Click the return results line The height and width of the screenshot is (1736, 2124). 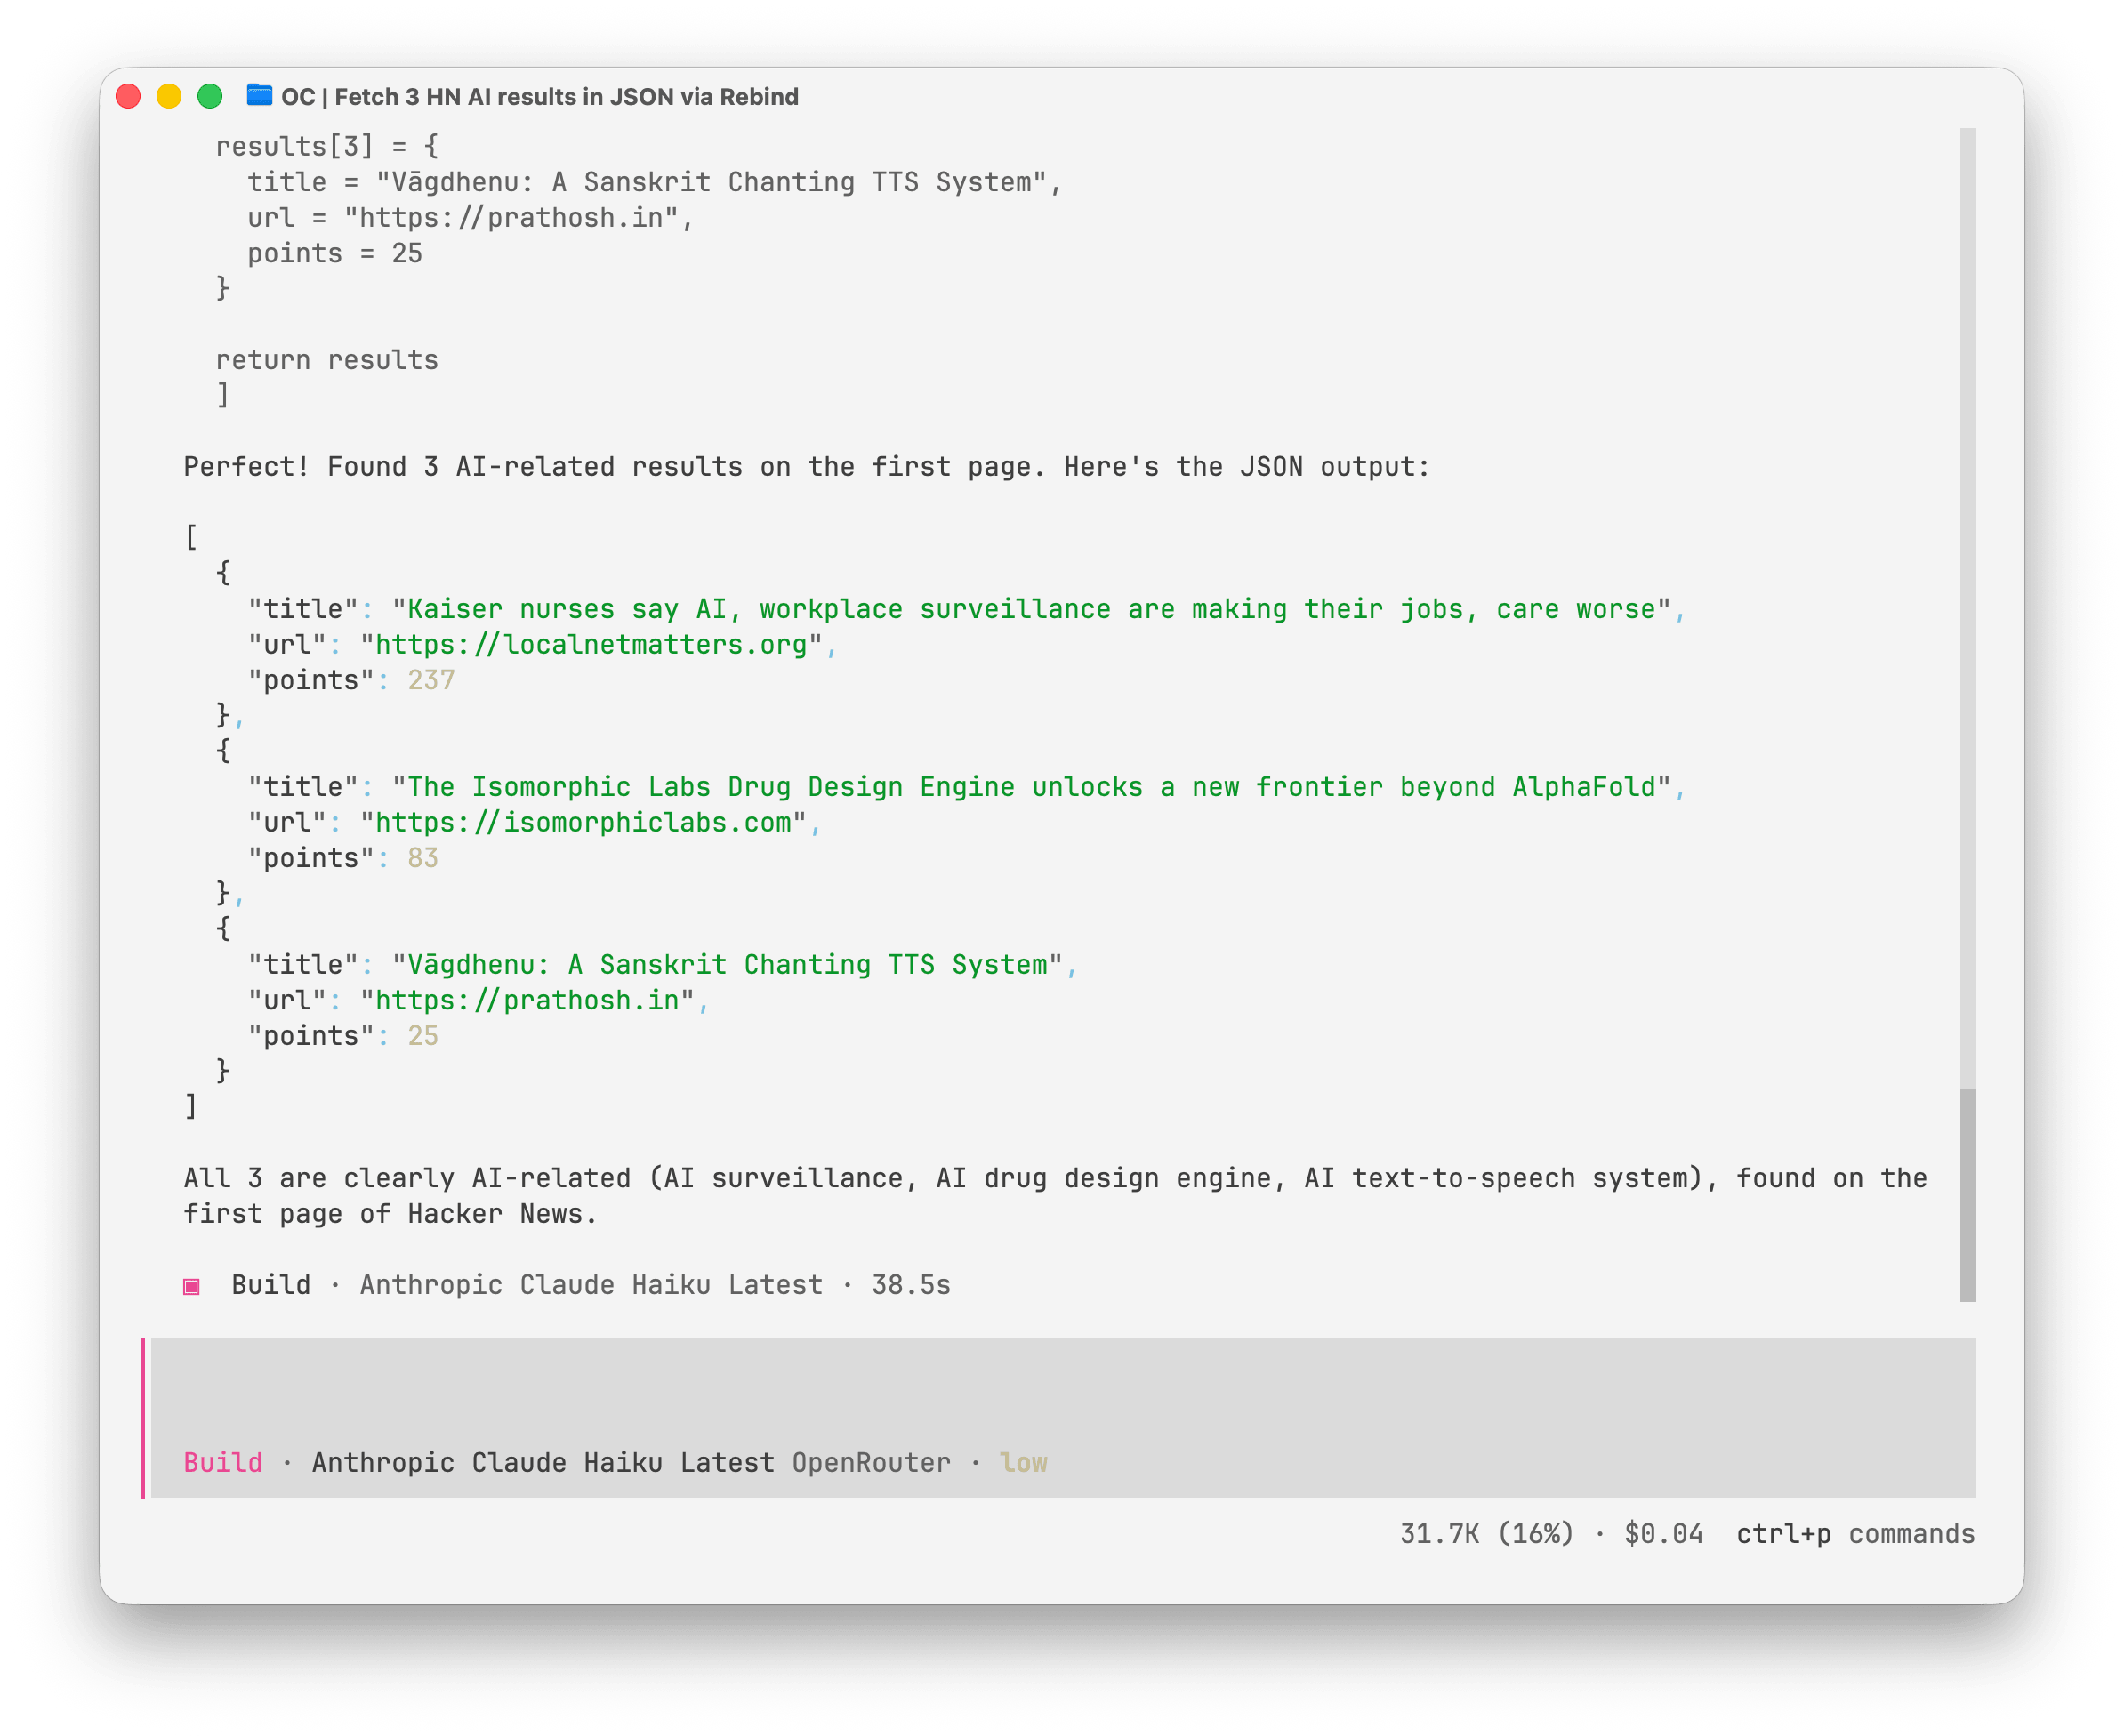[327, 360]
